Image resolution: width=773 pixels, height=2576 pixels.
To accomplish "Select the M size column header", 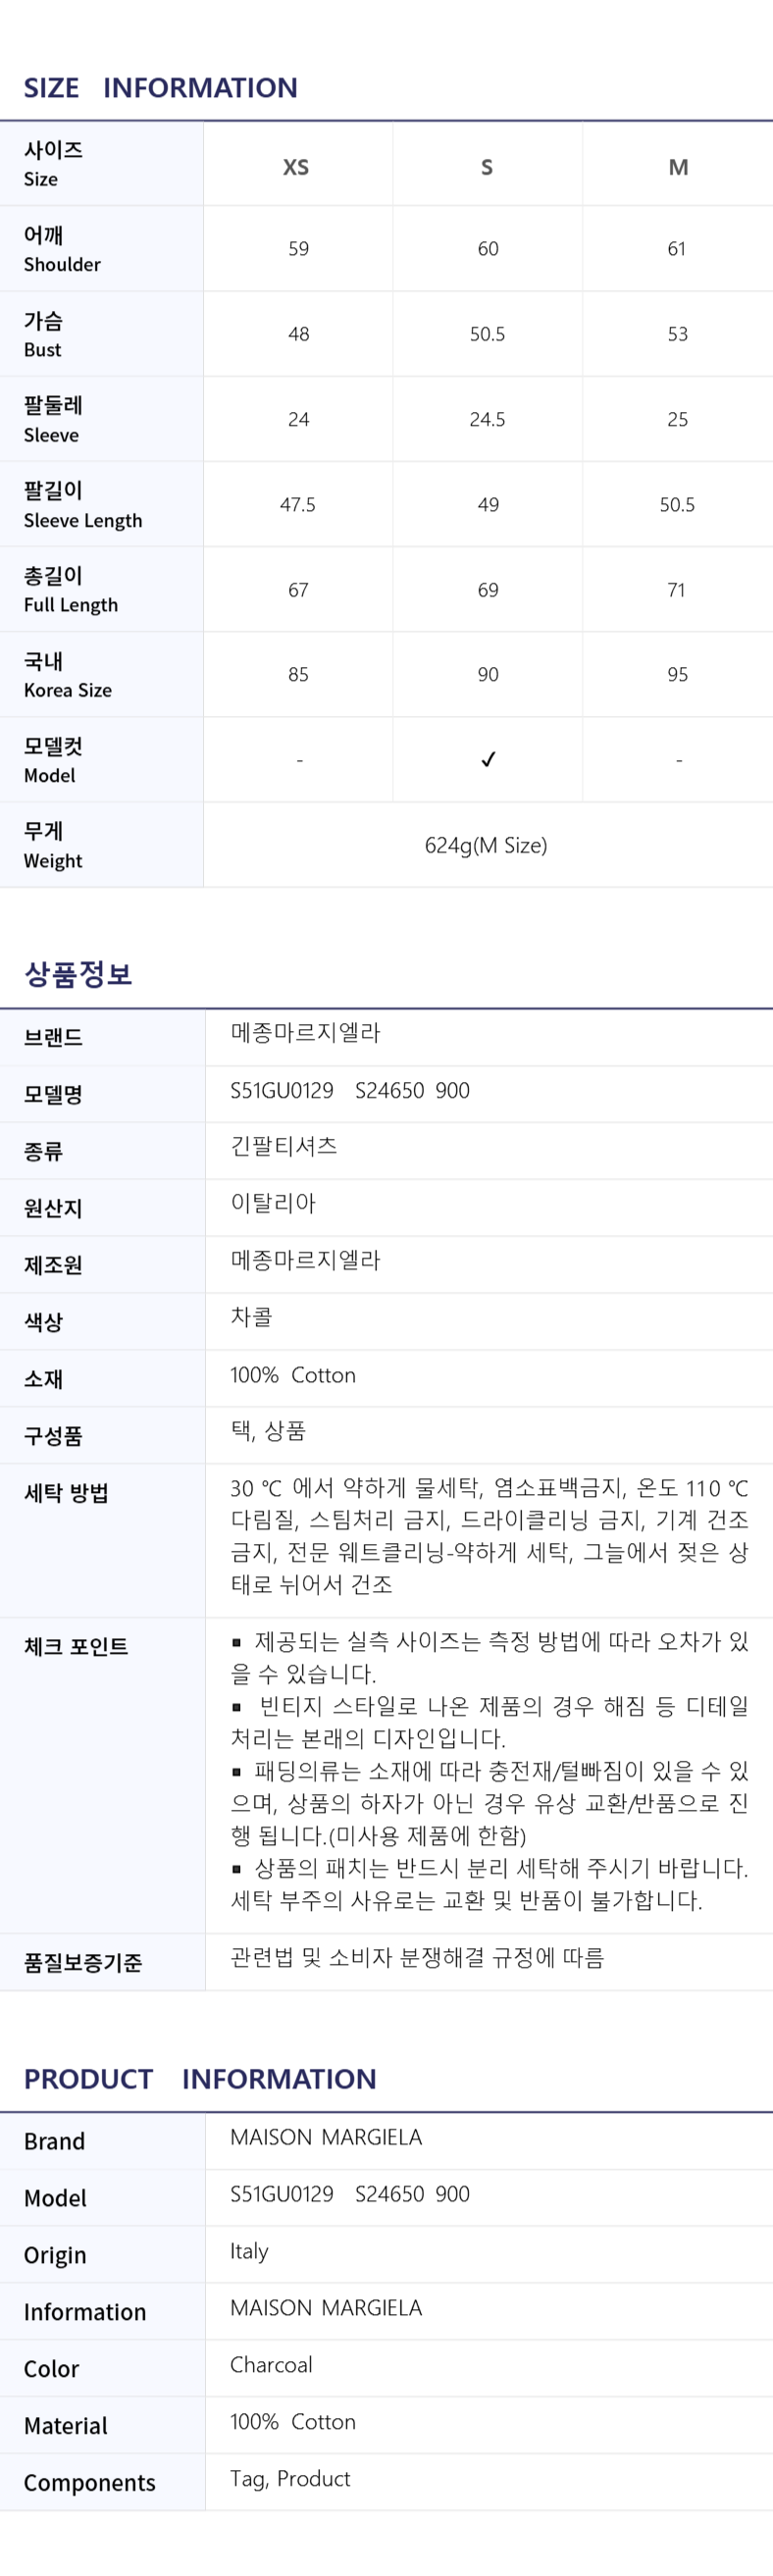I will click(x=678, y=167).
